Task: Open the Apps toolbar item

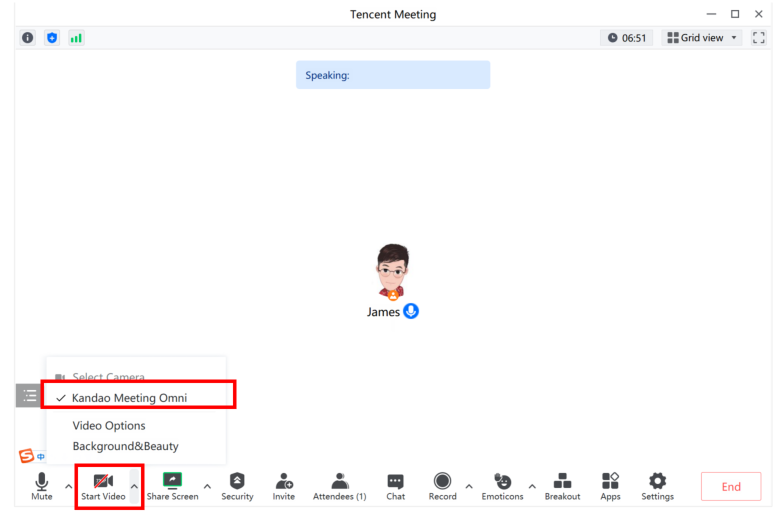Action: click(610, 486)
